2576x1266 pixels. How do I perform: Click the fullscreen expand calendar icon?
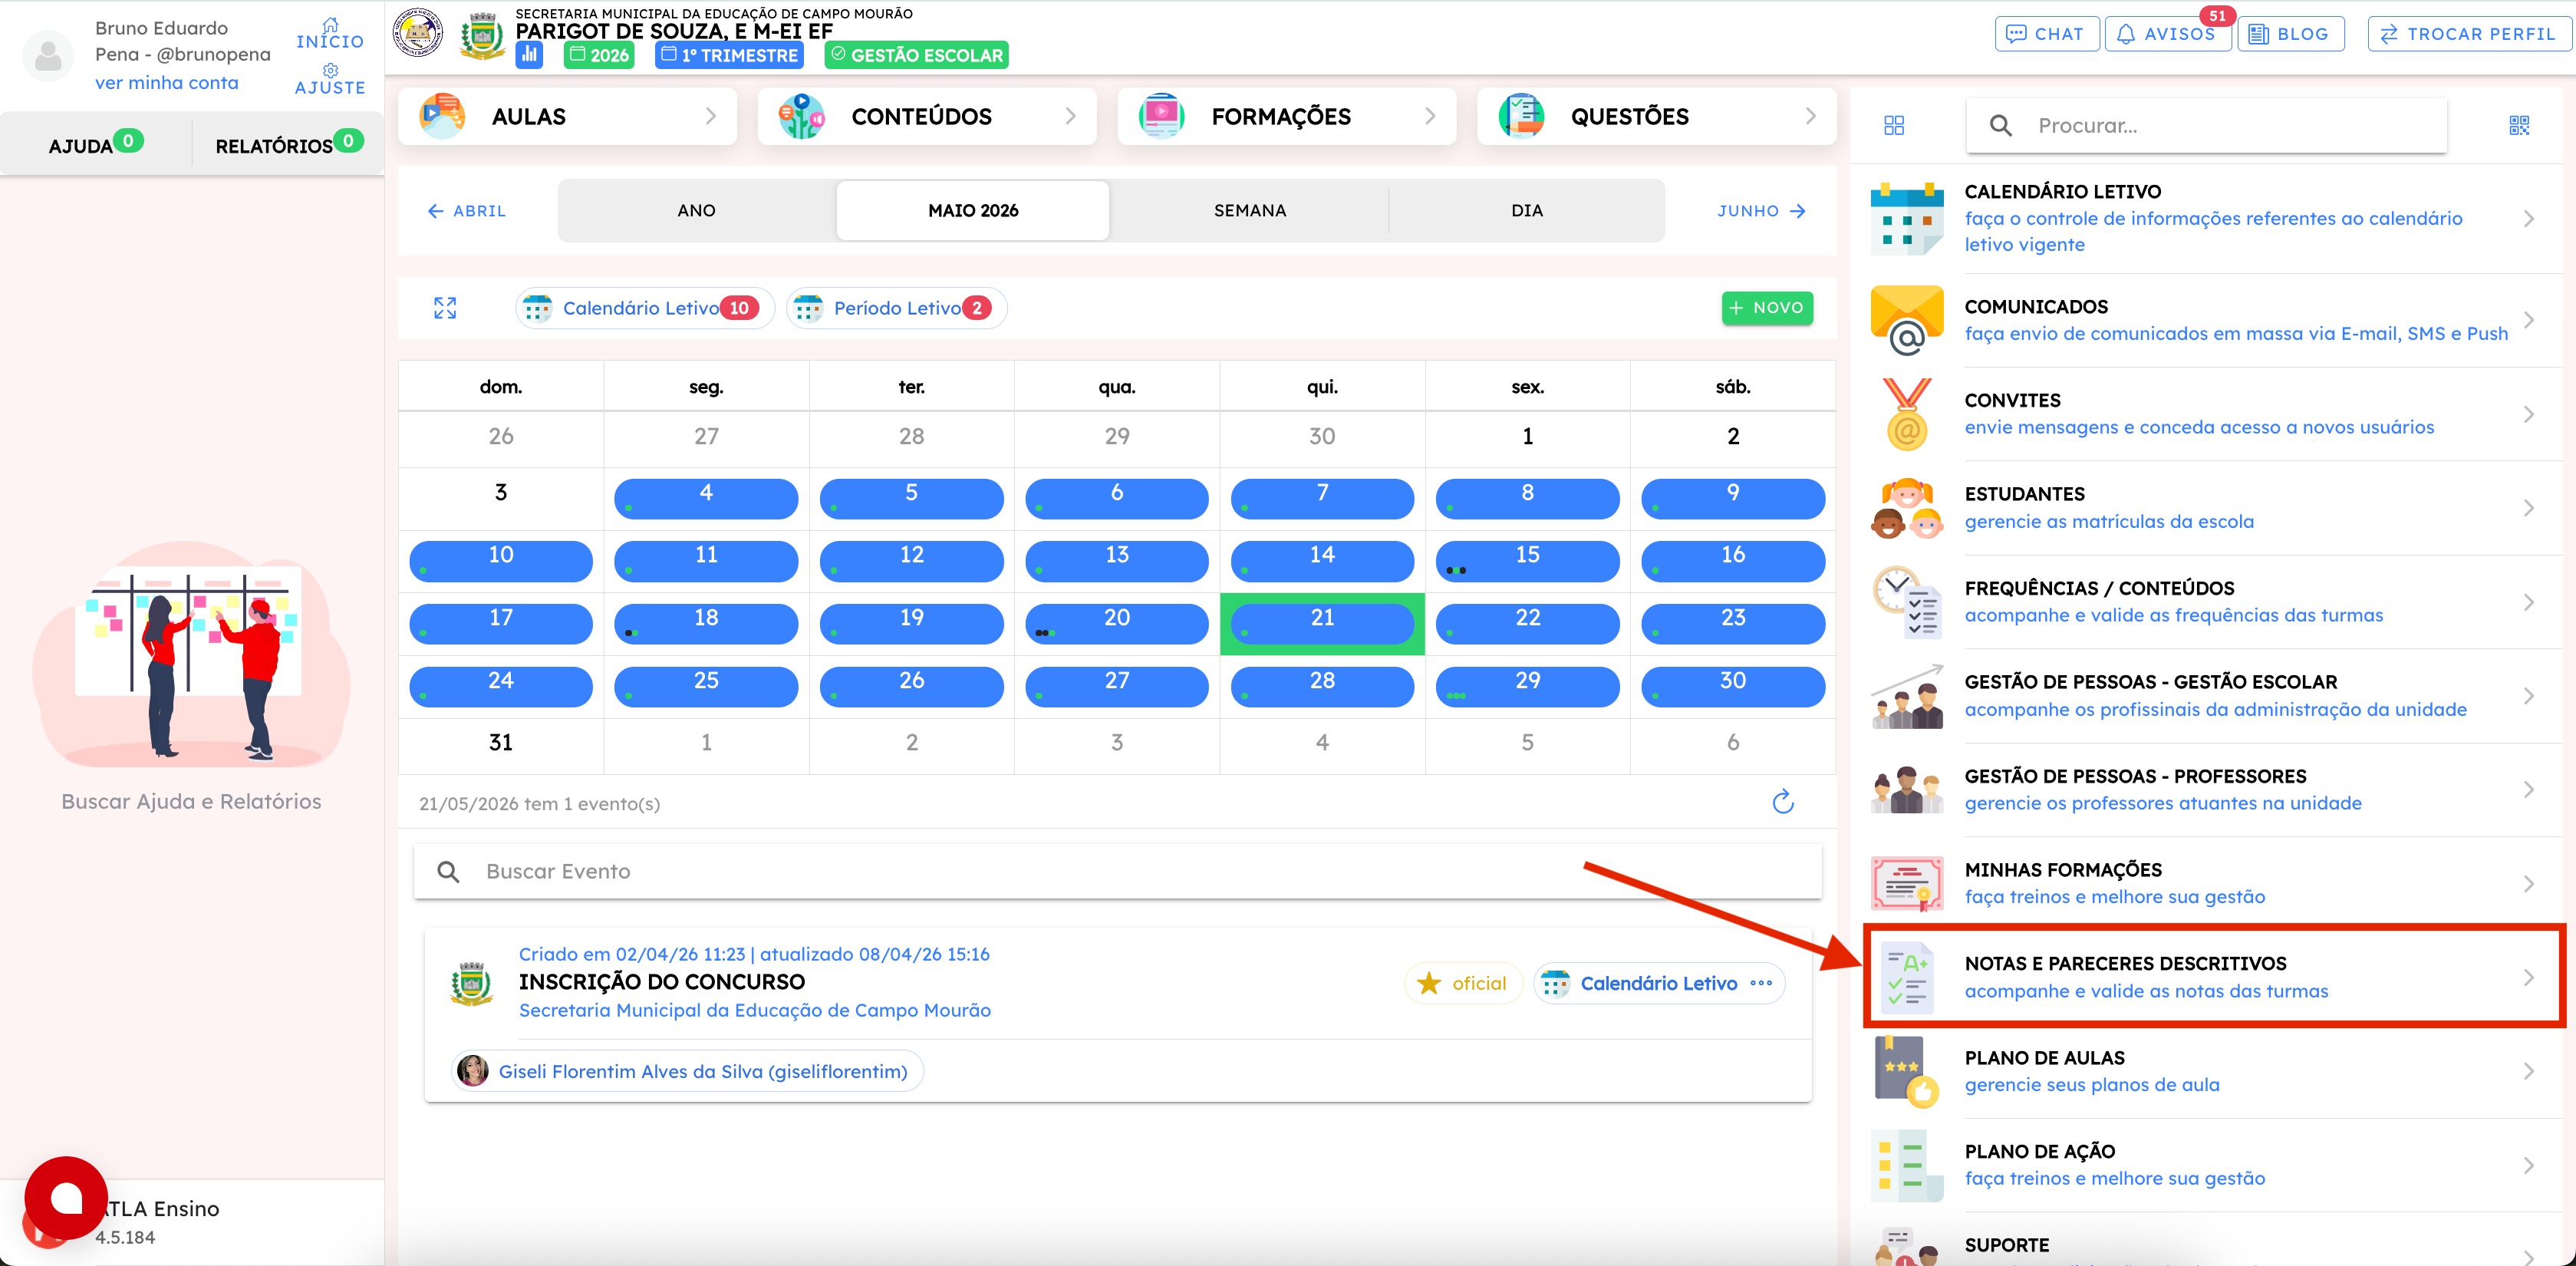click(x=445, y=308)
